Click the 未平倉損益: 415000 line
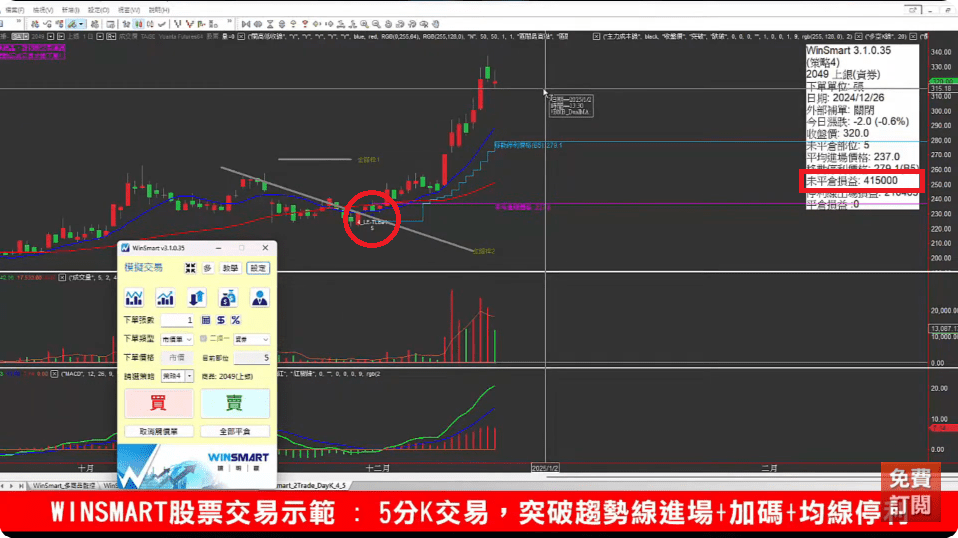The height and width of the screenshot is (538, 958). [x=852, y=181]
